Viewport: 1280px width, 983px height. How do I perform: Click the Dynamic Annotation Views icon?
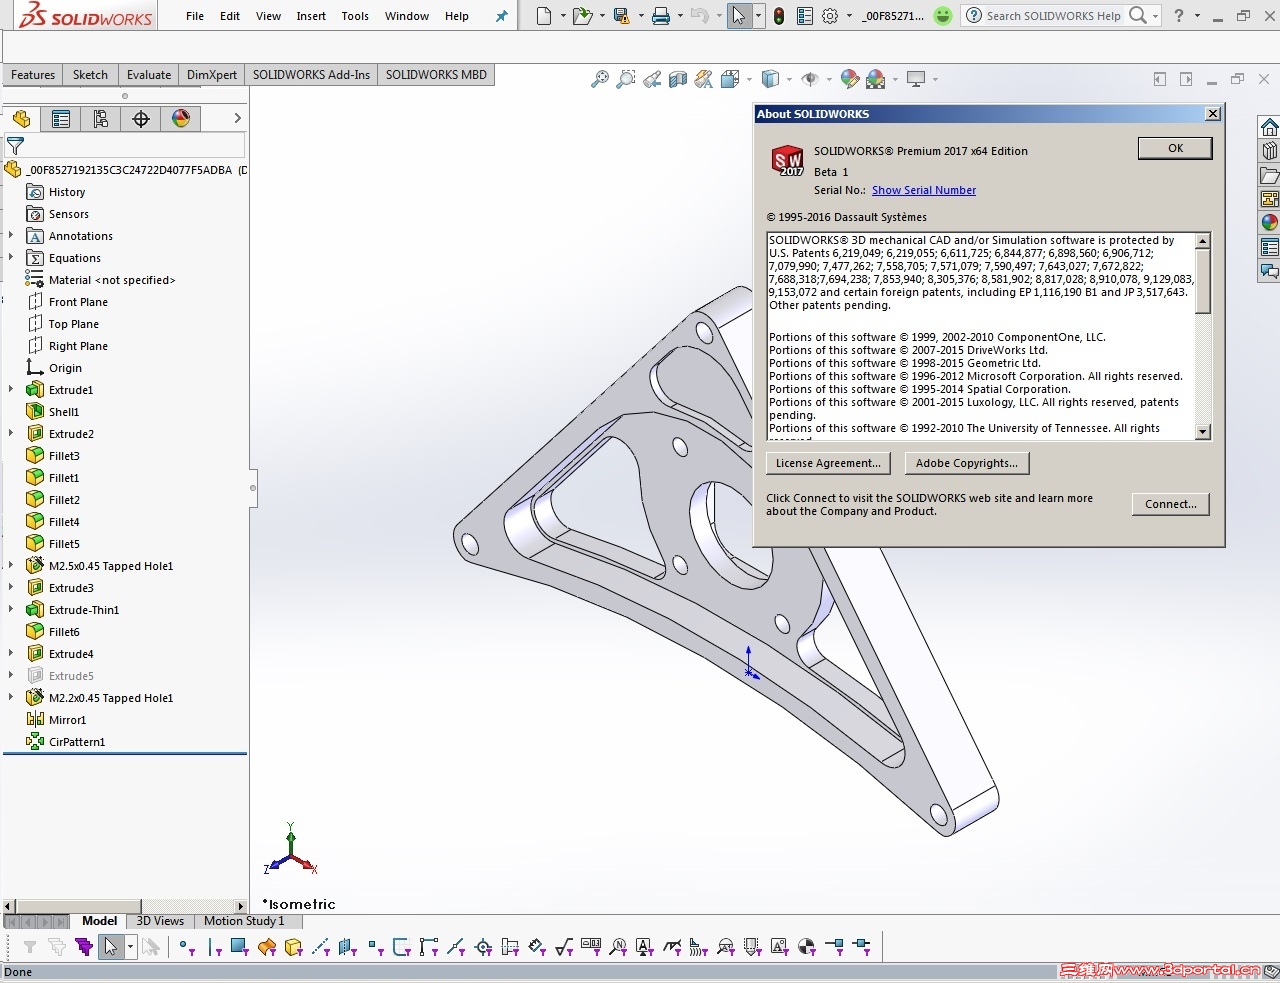tap(704, 79)
